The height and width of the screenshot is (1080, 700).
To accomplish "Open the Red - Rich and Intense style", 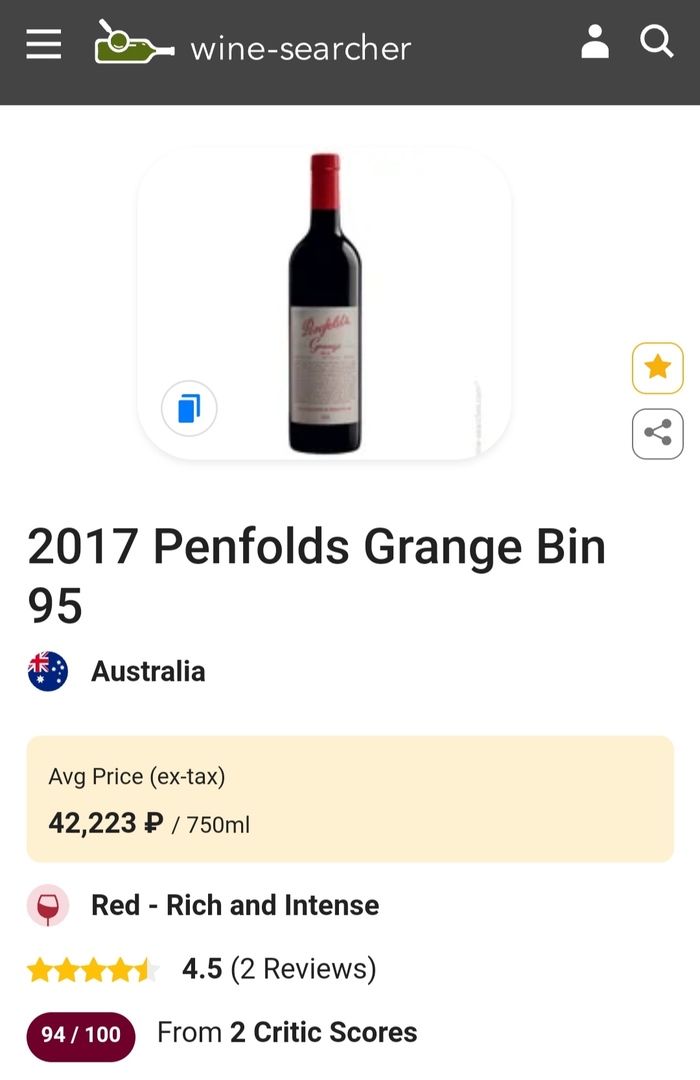I will click(235, 905).
